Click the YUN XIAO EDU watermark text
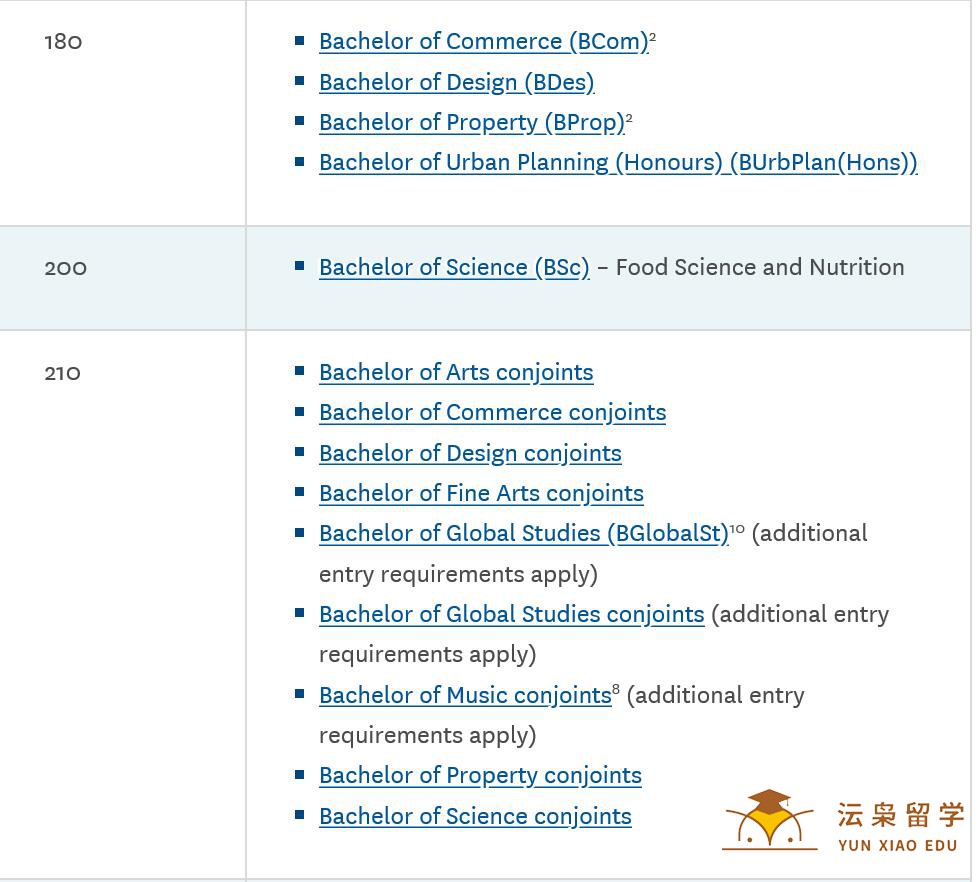This screenshot has height=882, width=980. click(898, 846)
